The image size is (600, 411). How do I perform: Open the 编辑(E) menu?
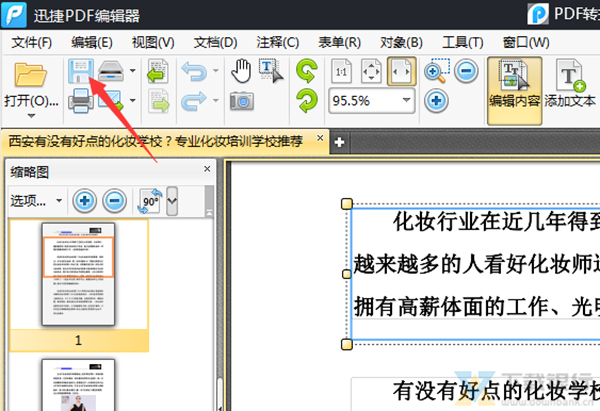[x=92, y=42]
